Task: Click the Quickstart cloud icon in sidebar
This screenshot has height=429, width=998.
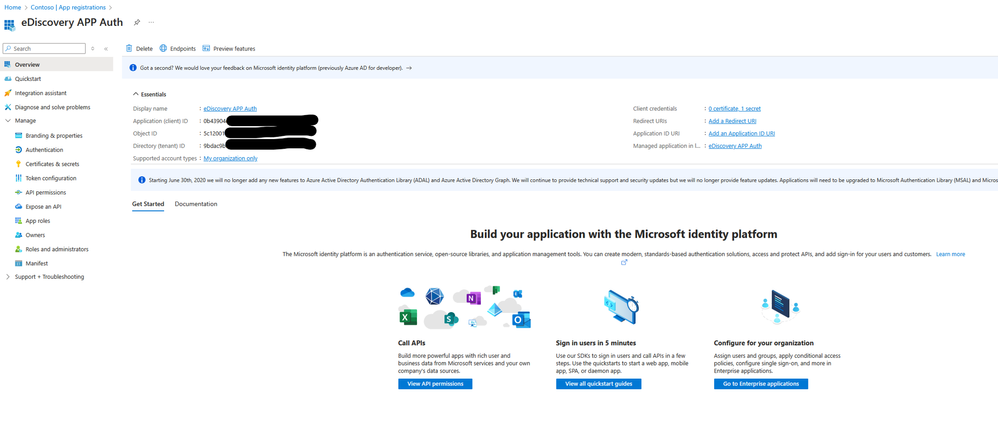Action: (8, 79)
